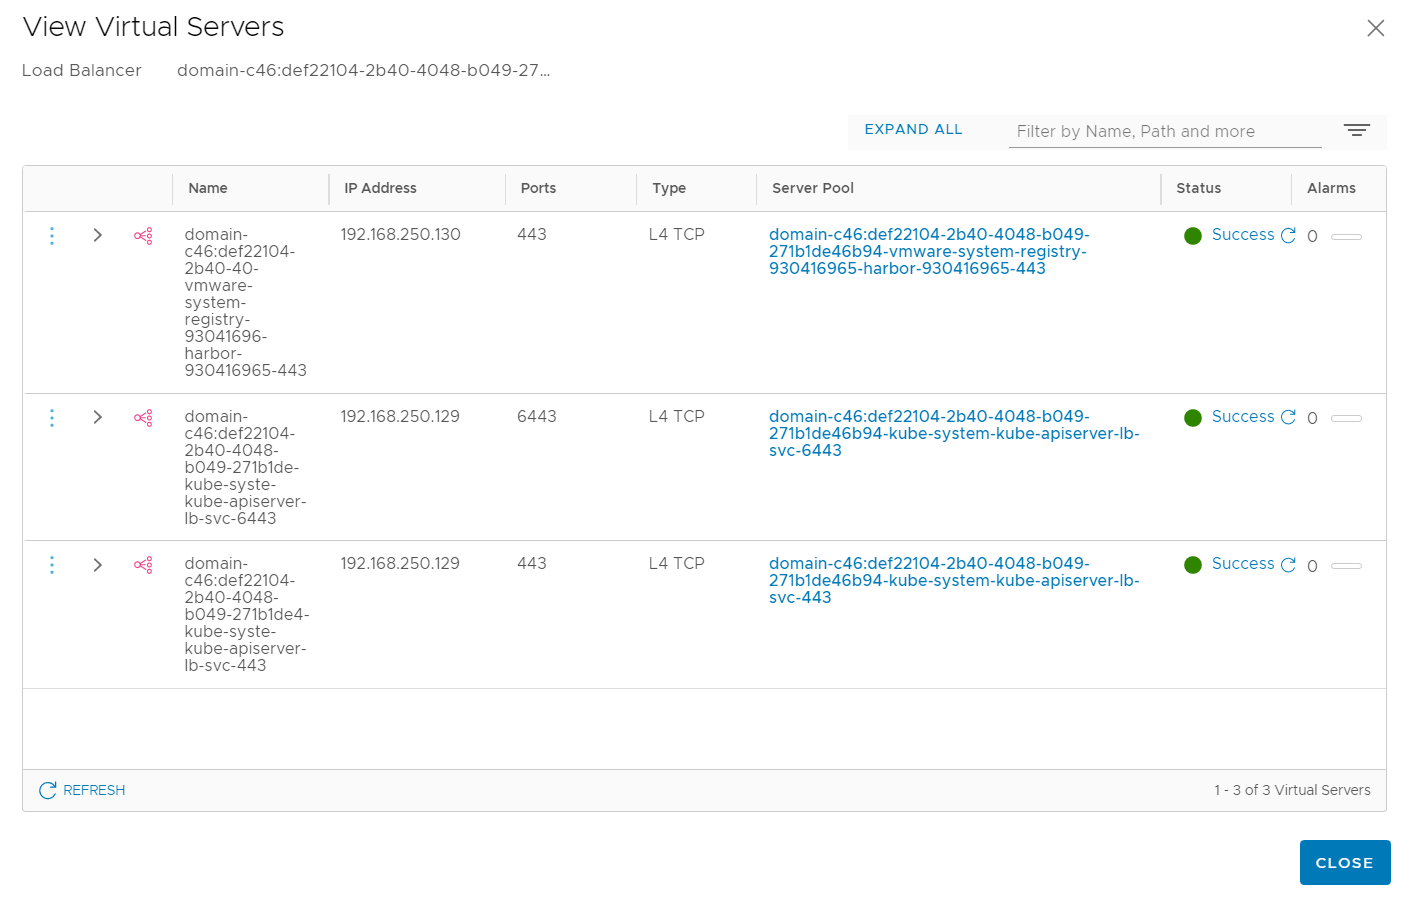This screenshot has height=898, width=1405.
Task: Click the Status column header
Action: point(1198,188)
